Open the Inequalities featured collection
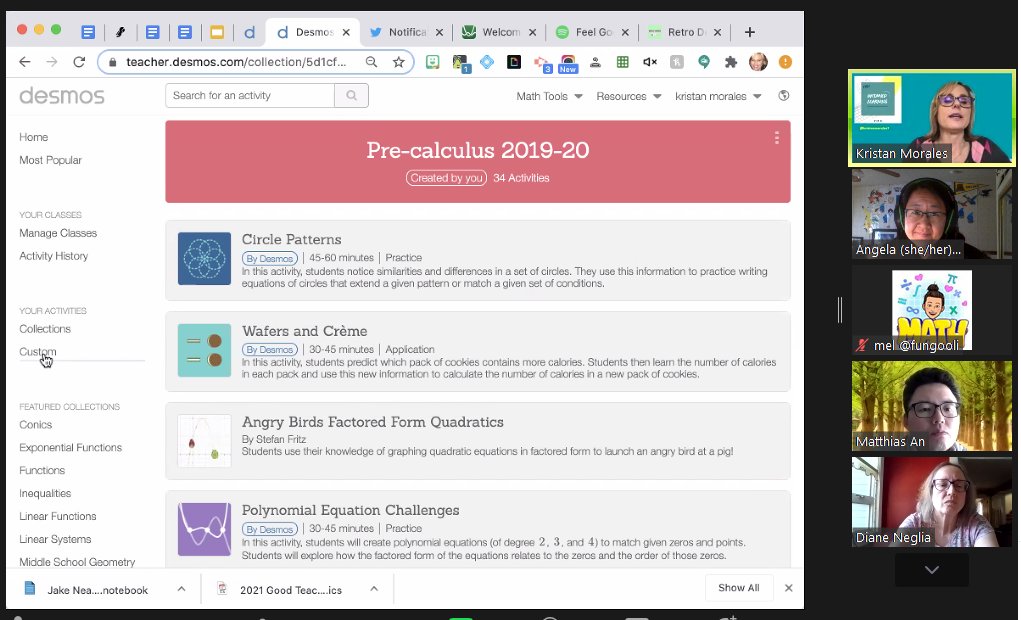Screen dimensions: 1021x620 (45, 494)
